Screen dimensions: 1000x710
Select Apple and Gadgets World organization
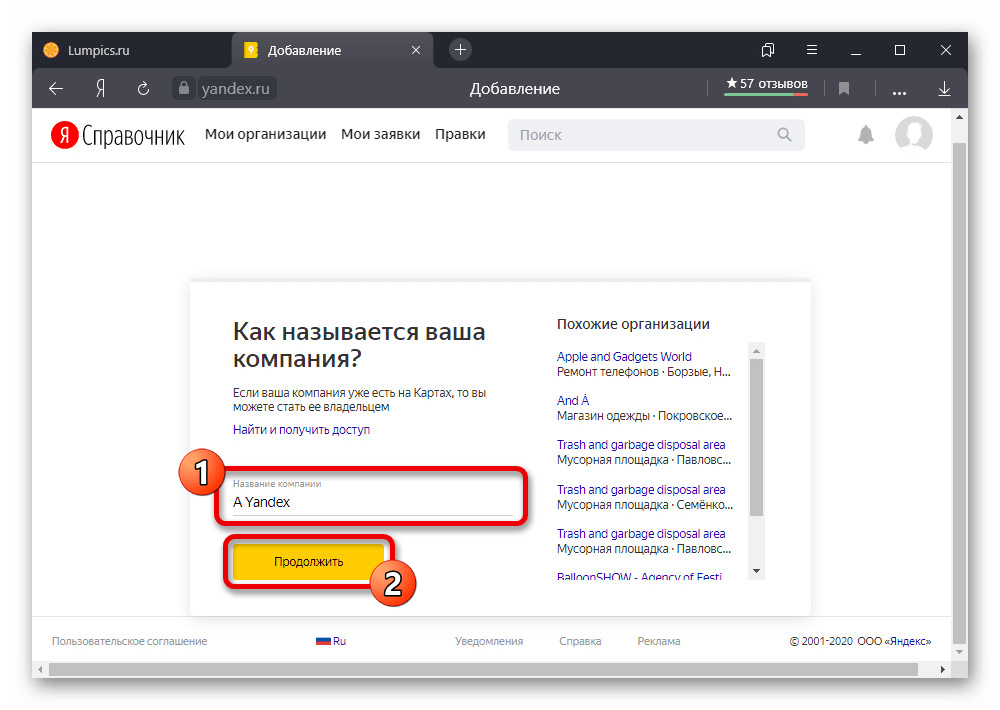624,357
